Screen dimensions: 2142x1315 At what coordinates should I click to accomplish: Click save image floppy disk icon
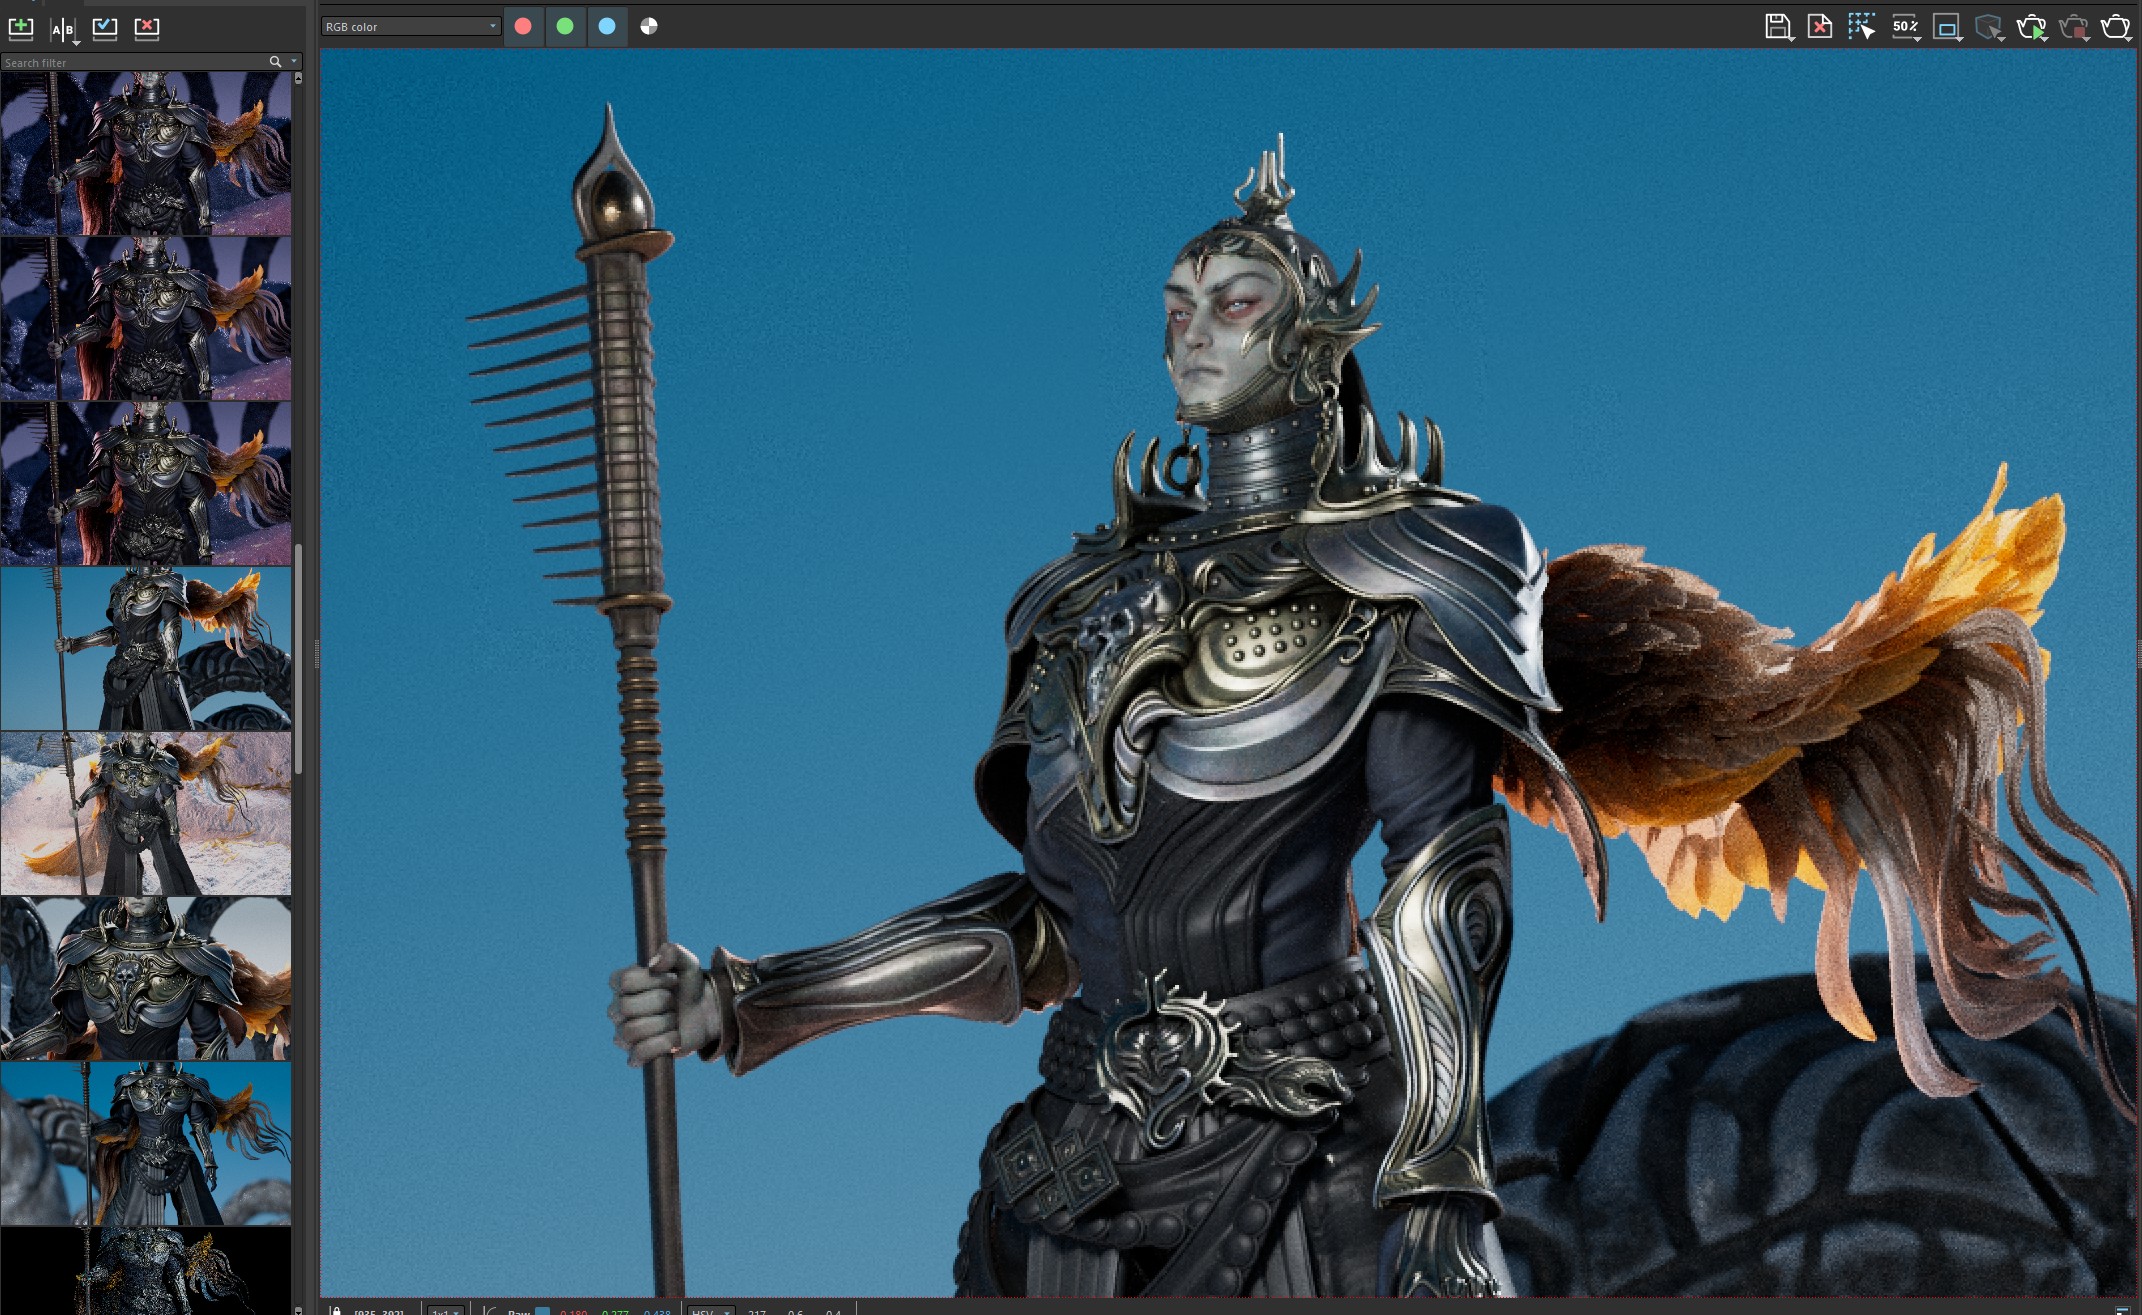(x=1777, y=27)
